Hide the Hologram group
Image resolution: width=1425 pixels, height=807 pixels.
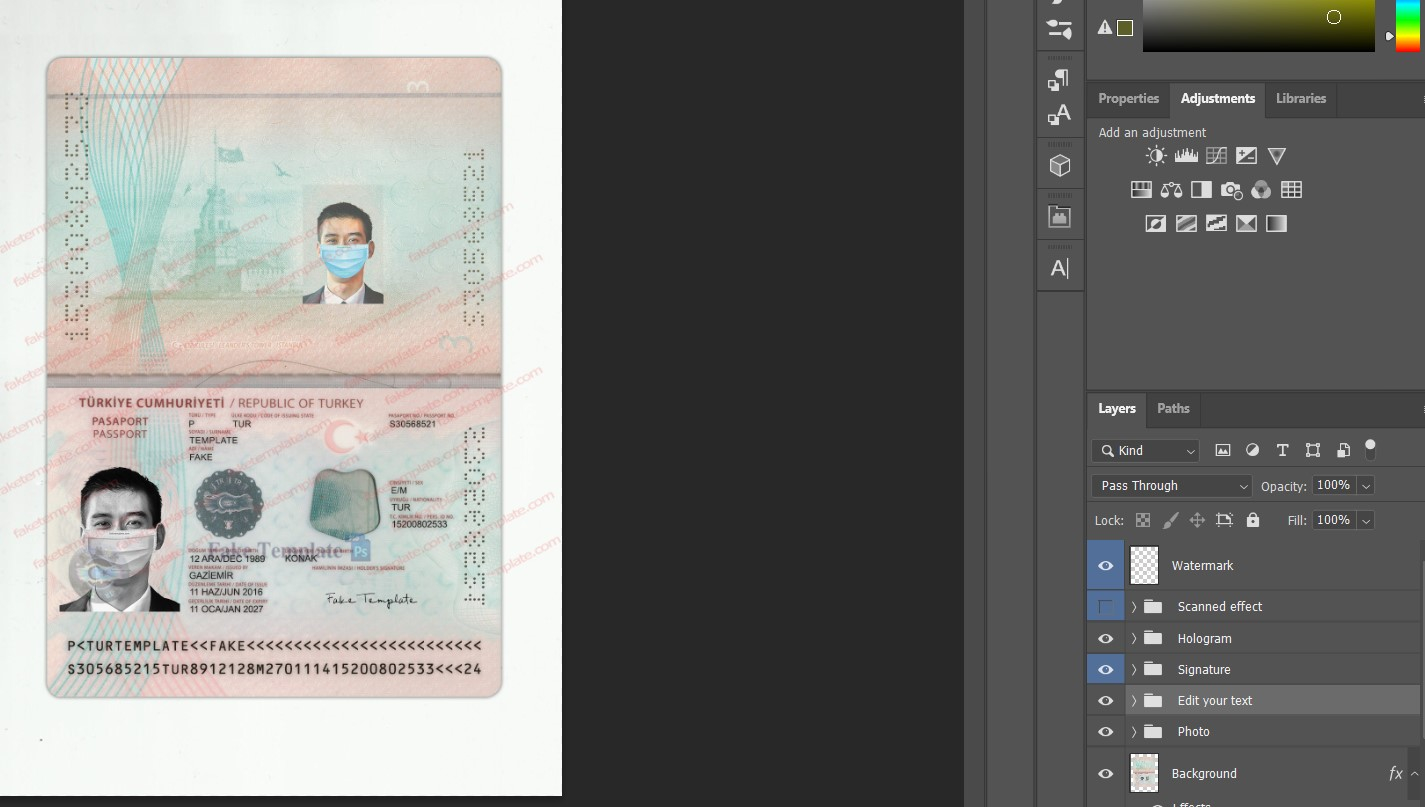click(1105, 638)
